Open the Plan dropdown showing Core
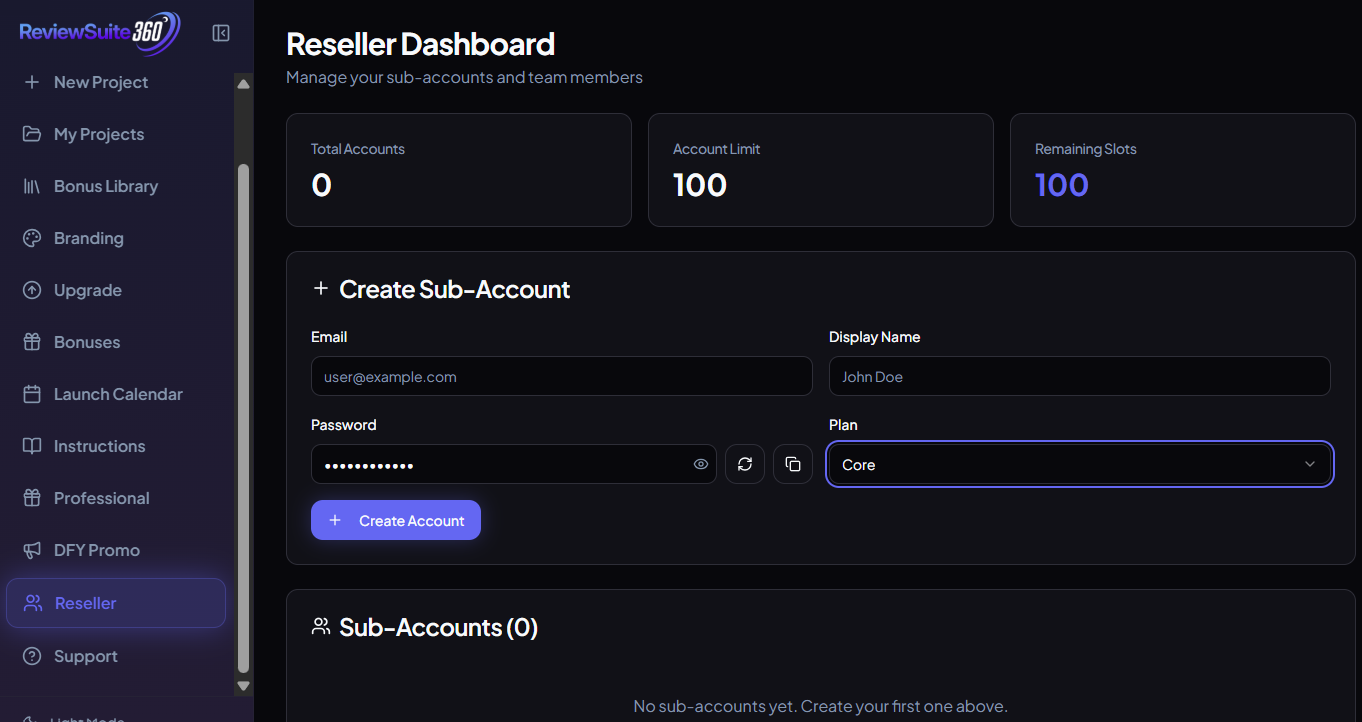The width and height of the screenshot is (1362, 722). point(1079,465)
